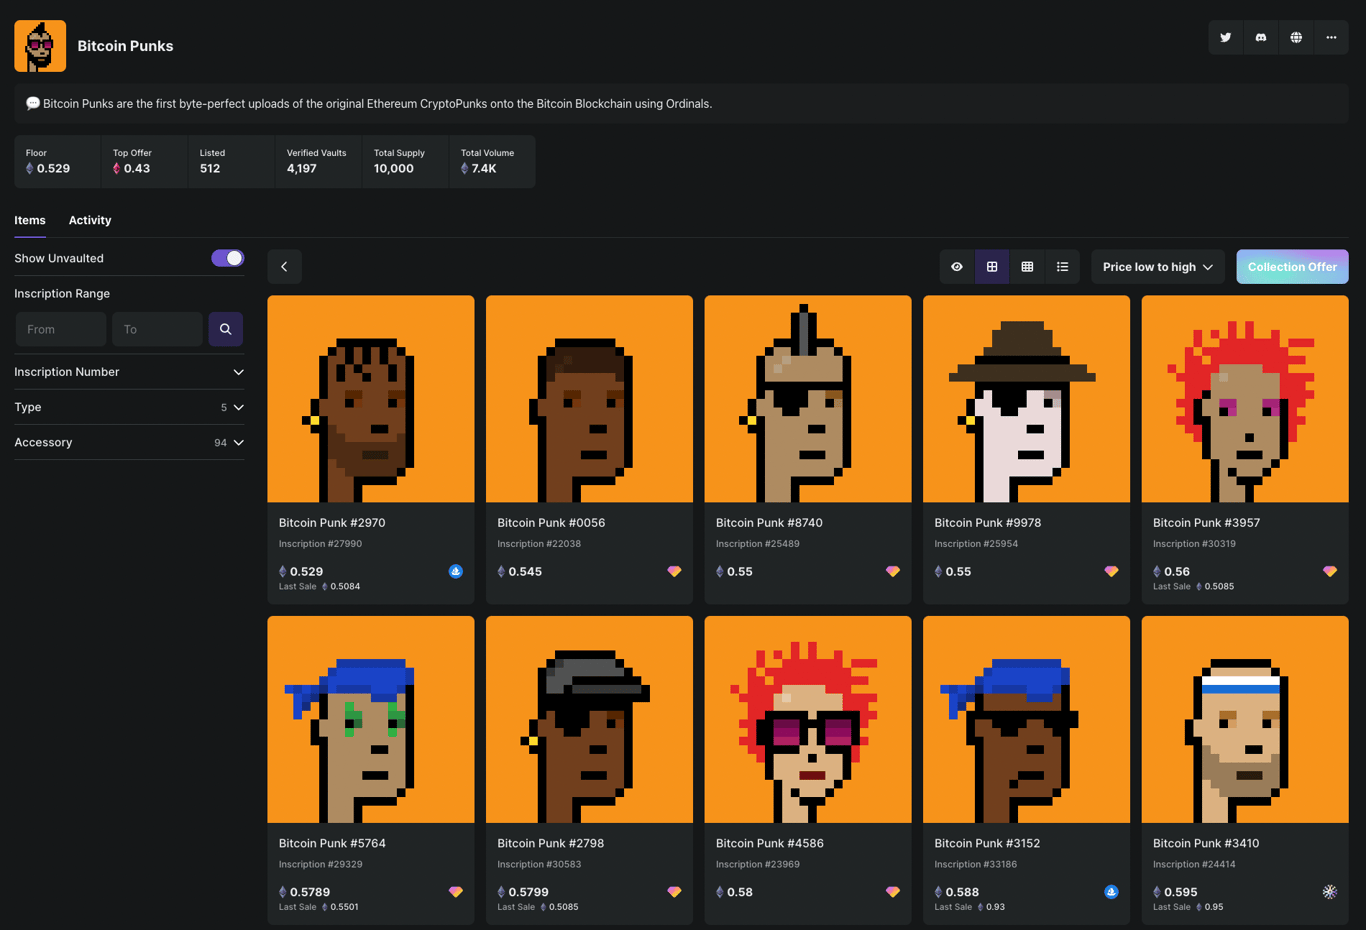Click the From inscription range field

click(61, 329)
